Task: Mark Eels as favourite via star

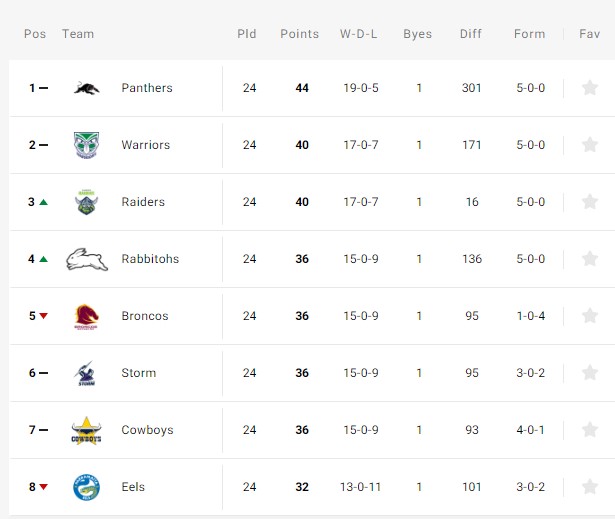Action: (590, 487)
